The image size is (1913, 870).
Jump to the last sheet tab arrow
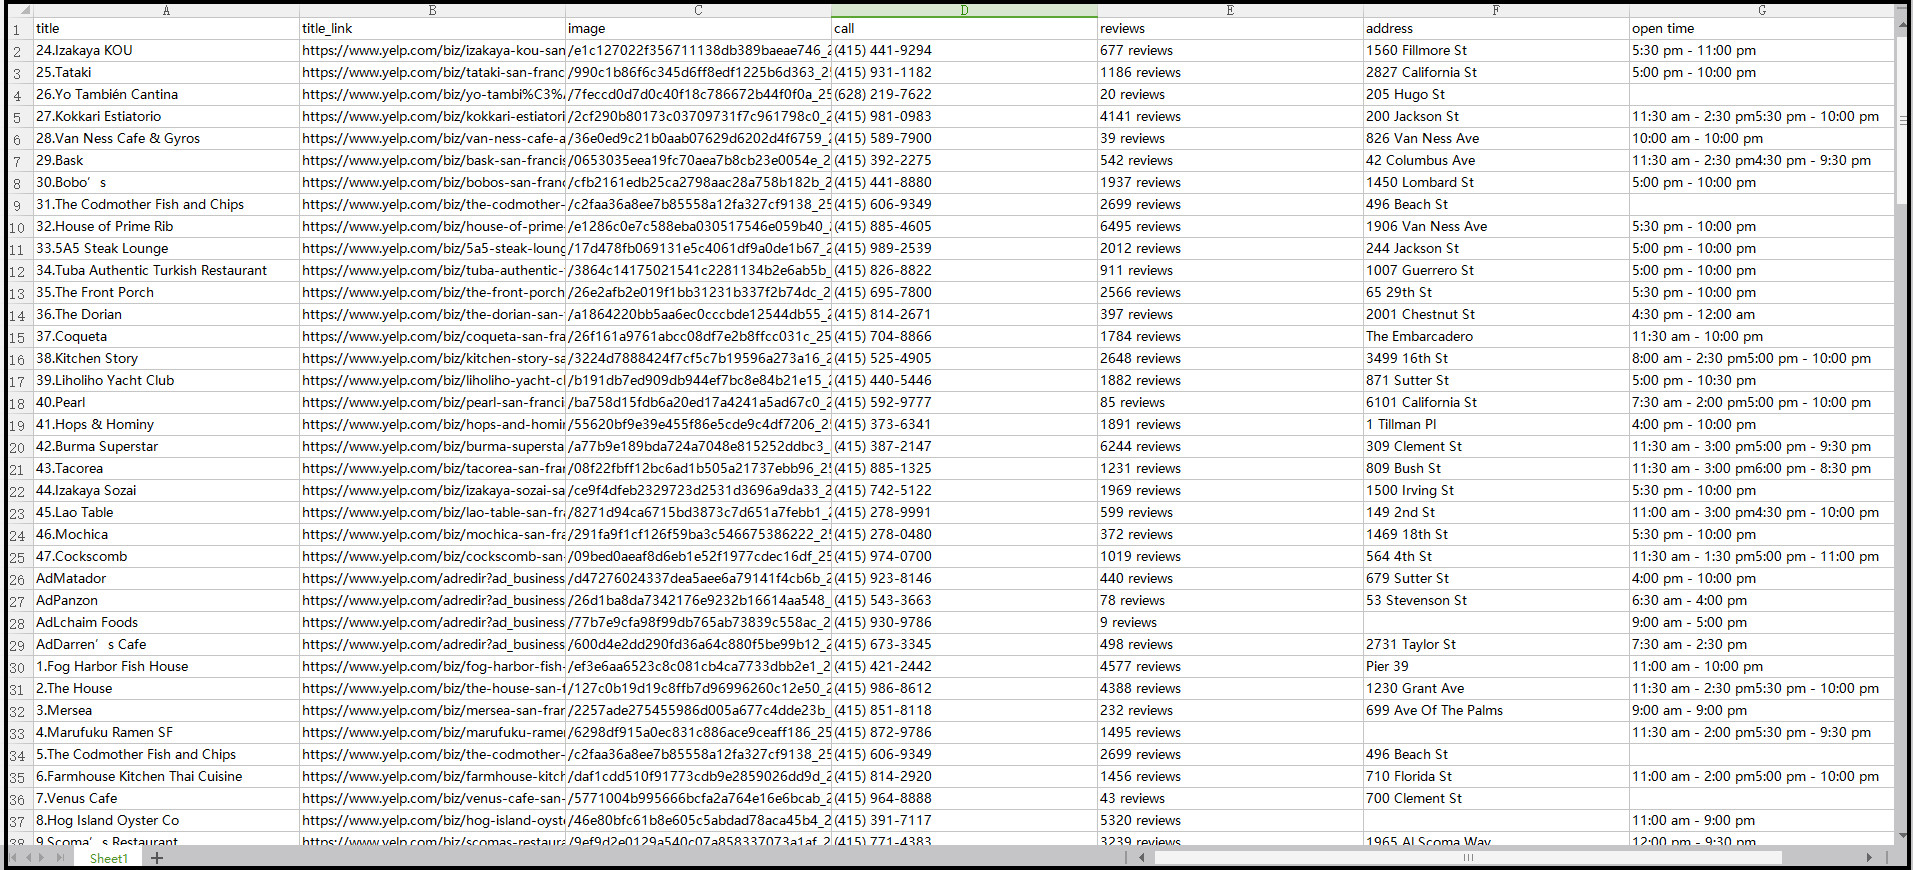61,858
